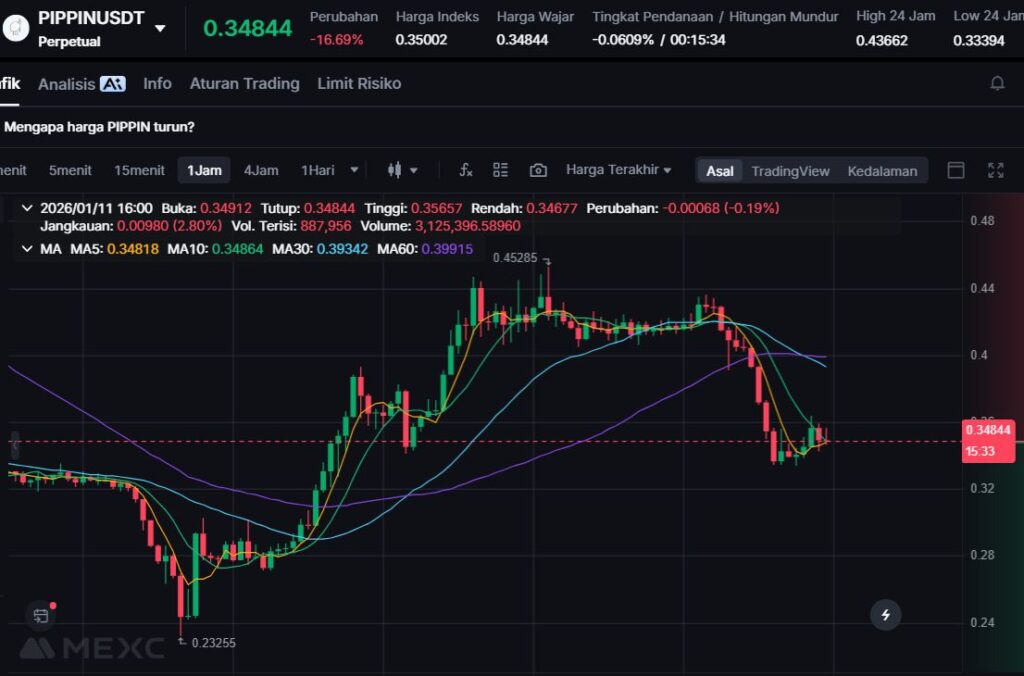
Task: Click the notification bell icon
Action: tap(997, 84)
